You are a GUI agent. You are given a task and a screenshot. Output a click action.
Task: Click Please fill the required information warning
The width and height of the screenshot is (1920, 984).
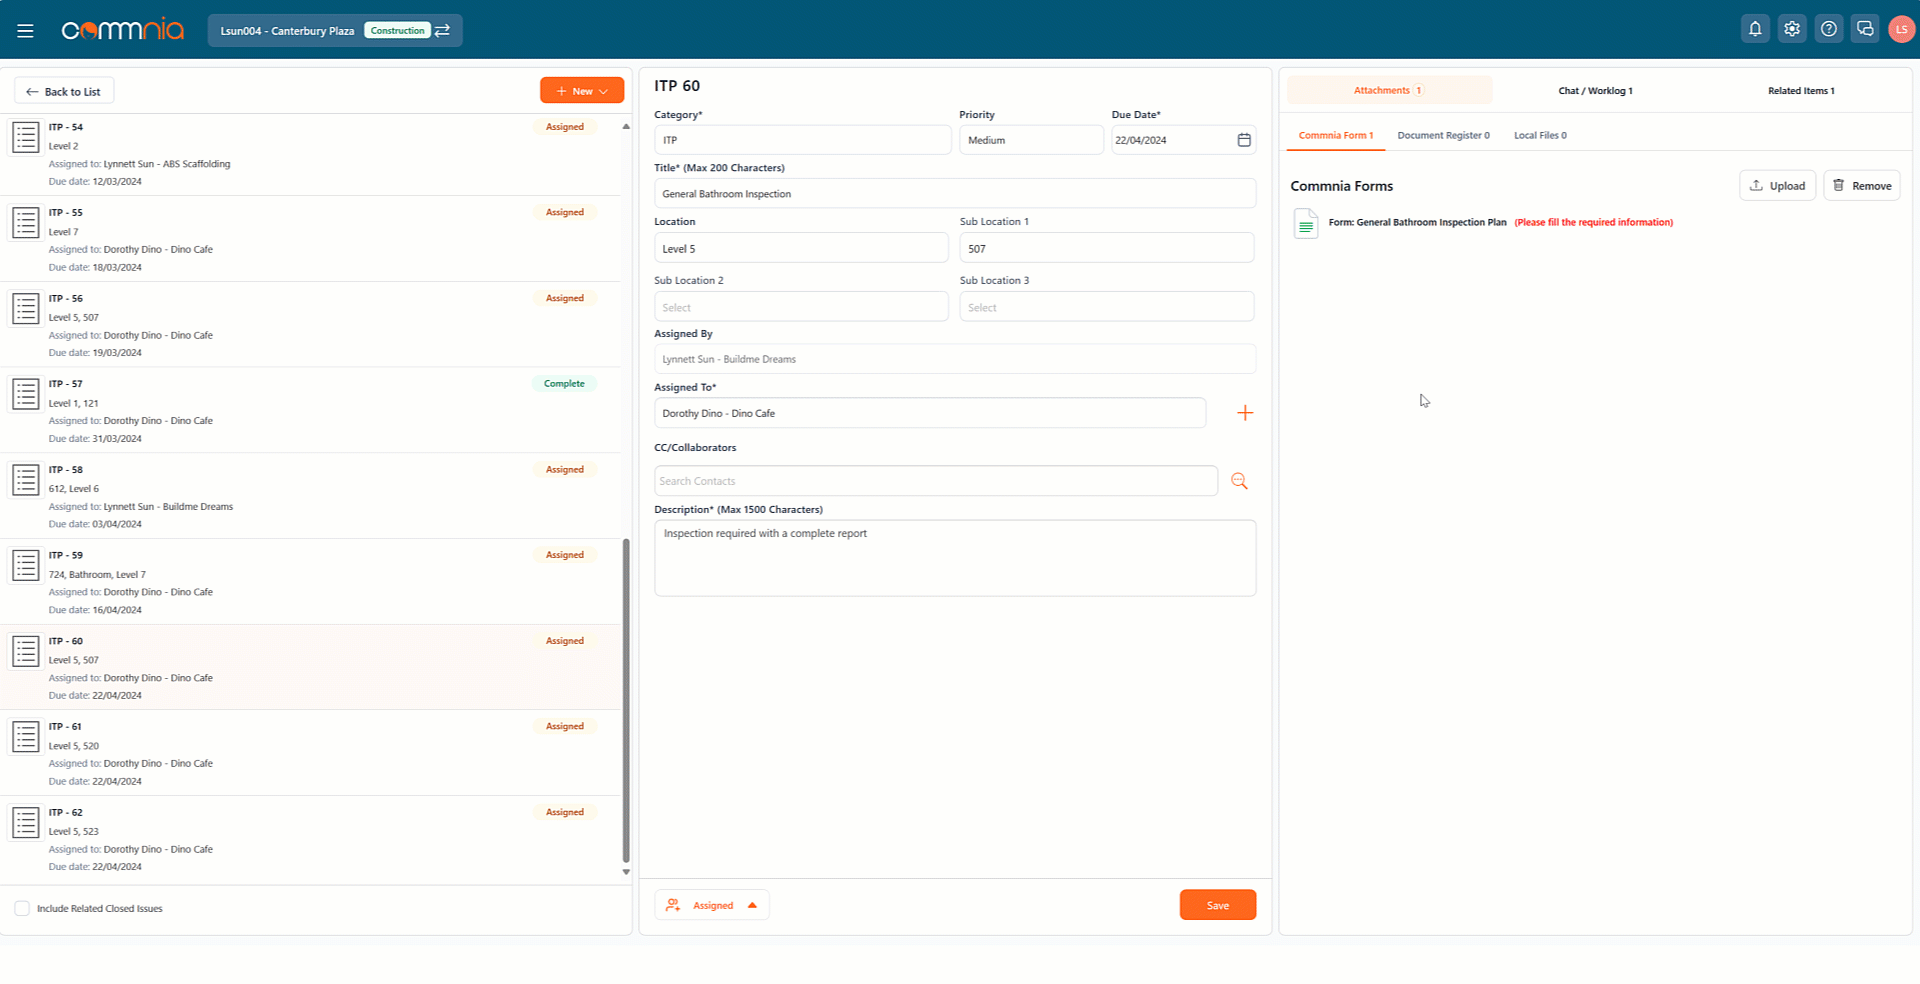[1593, 222]
